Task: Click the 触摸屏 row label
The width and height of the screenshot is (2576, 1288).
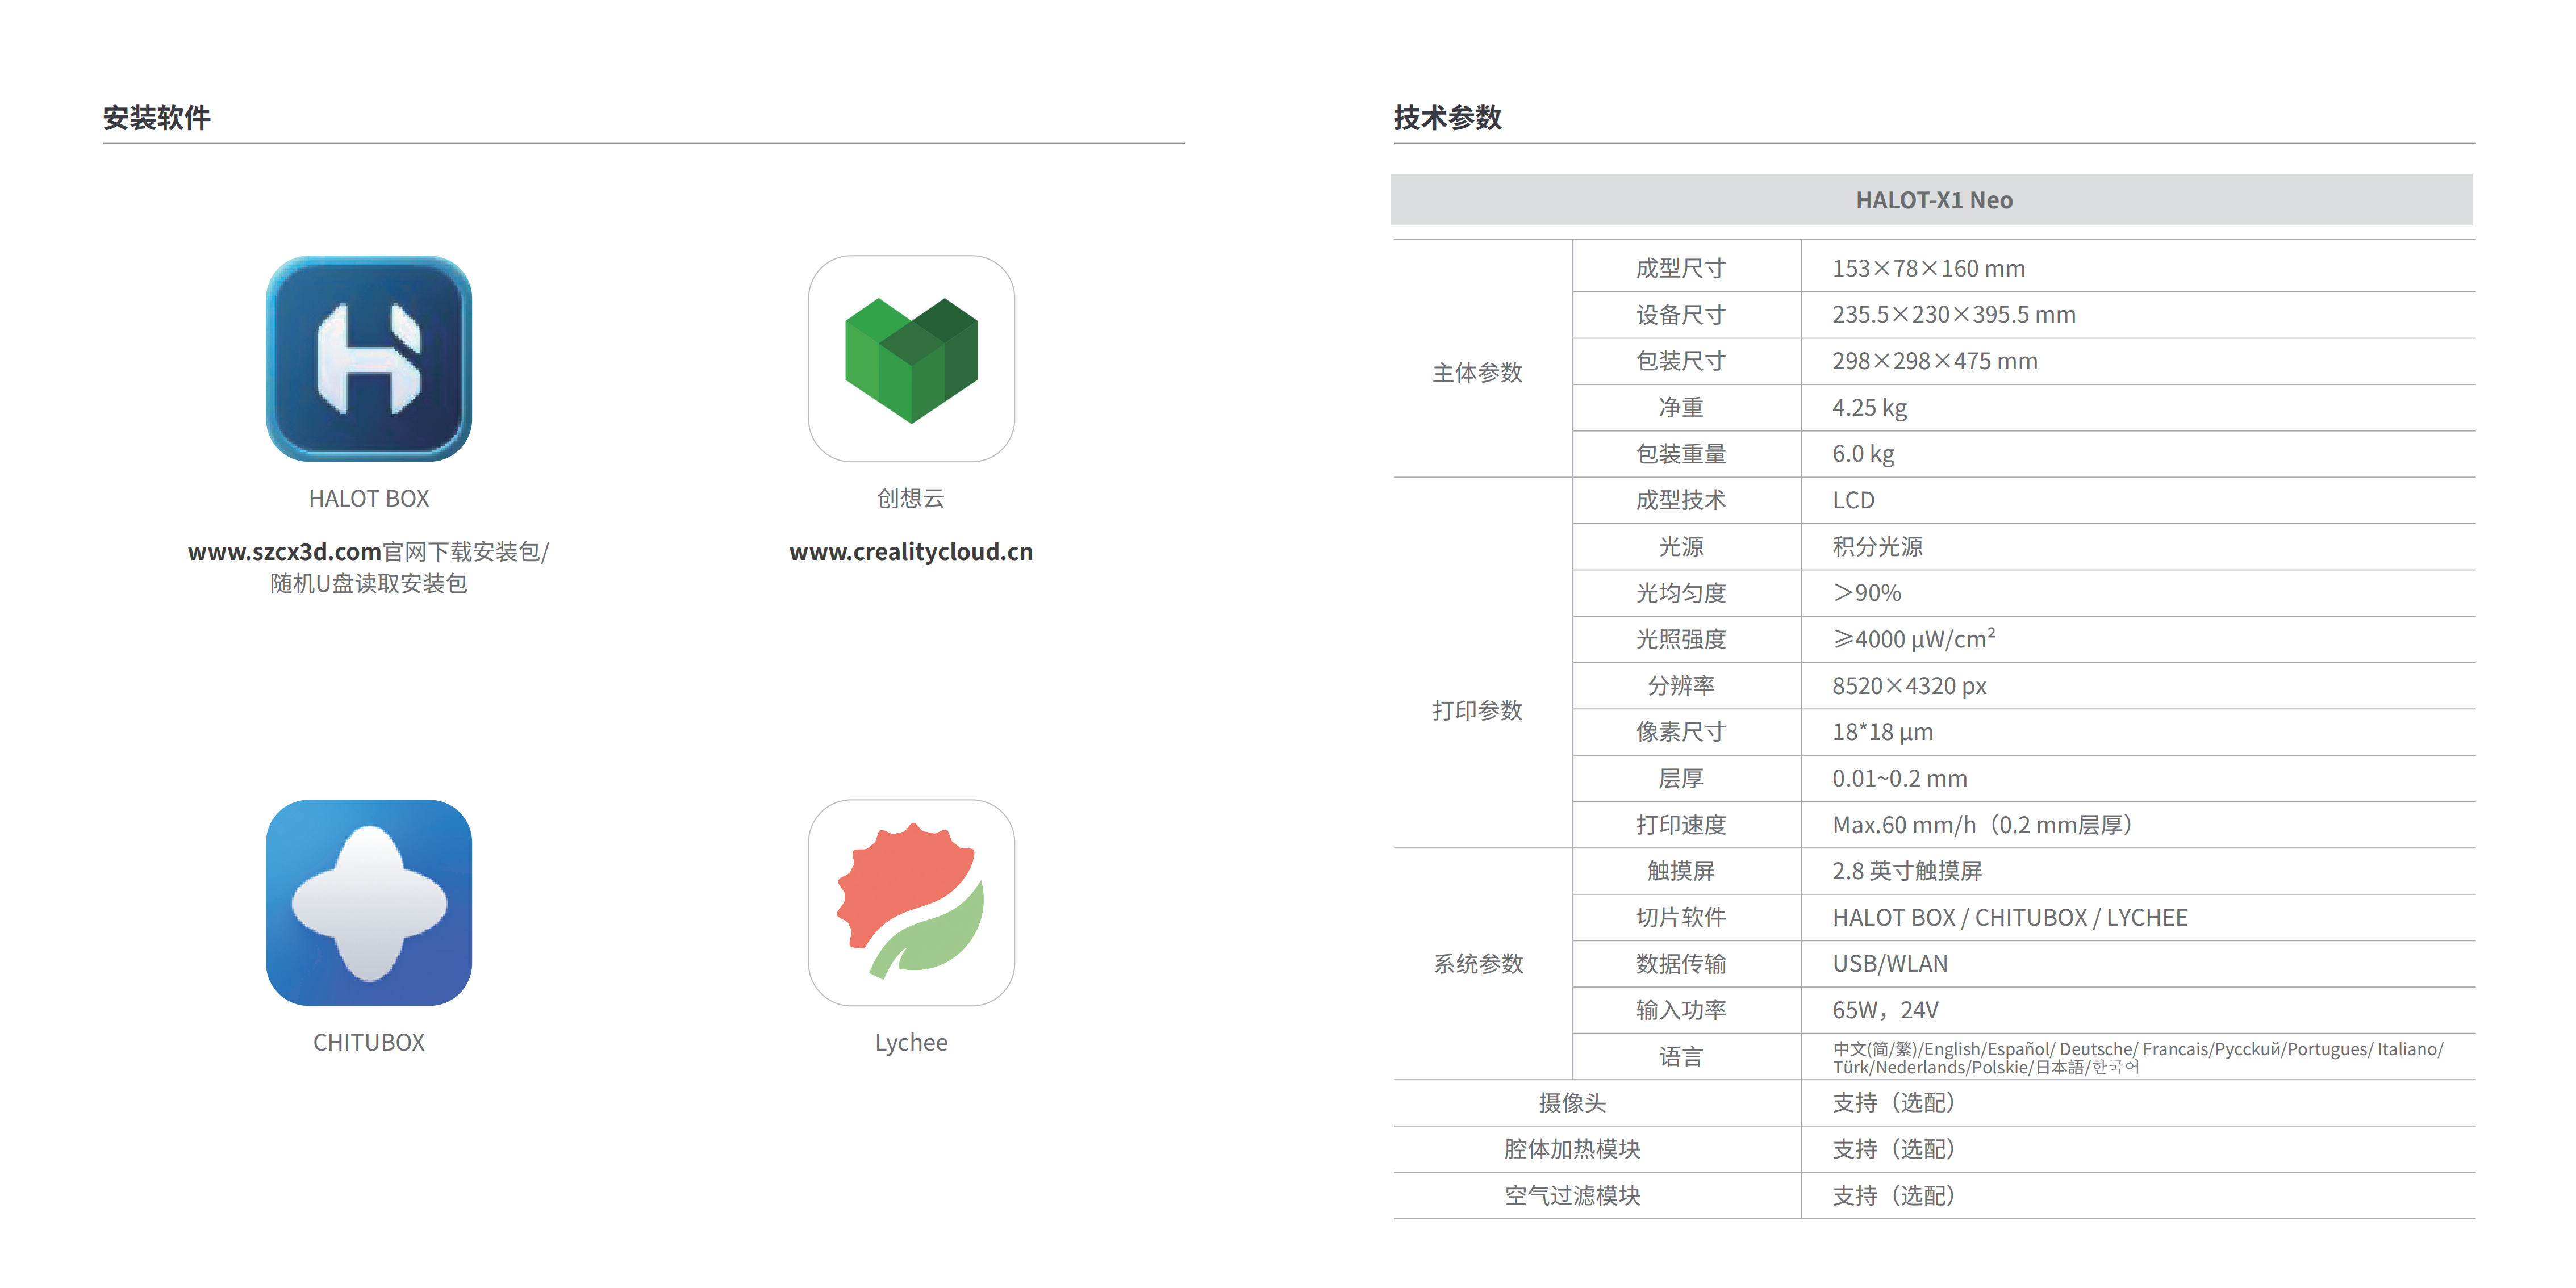Action: pyautogui.click(x=1681, y=871)
